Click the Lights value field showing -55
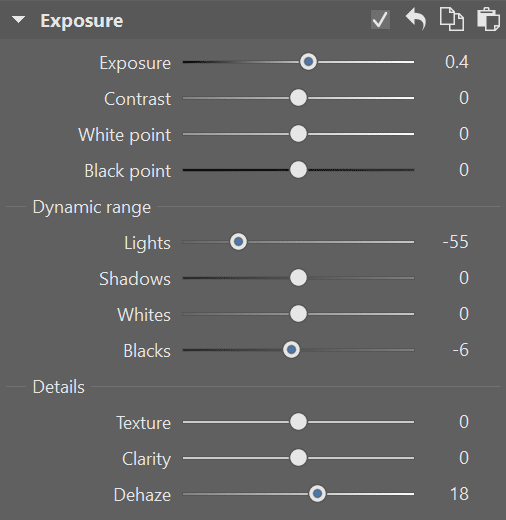 click(455, 242)
